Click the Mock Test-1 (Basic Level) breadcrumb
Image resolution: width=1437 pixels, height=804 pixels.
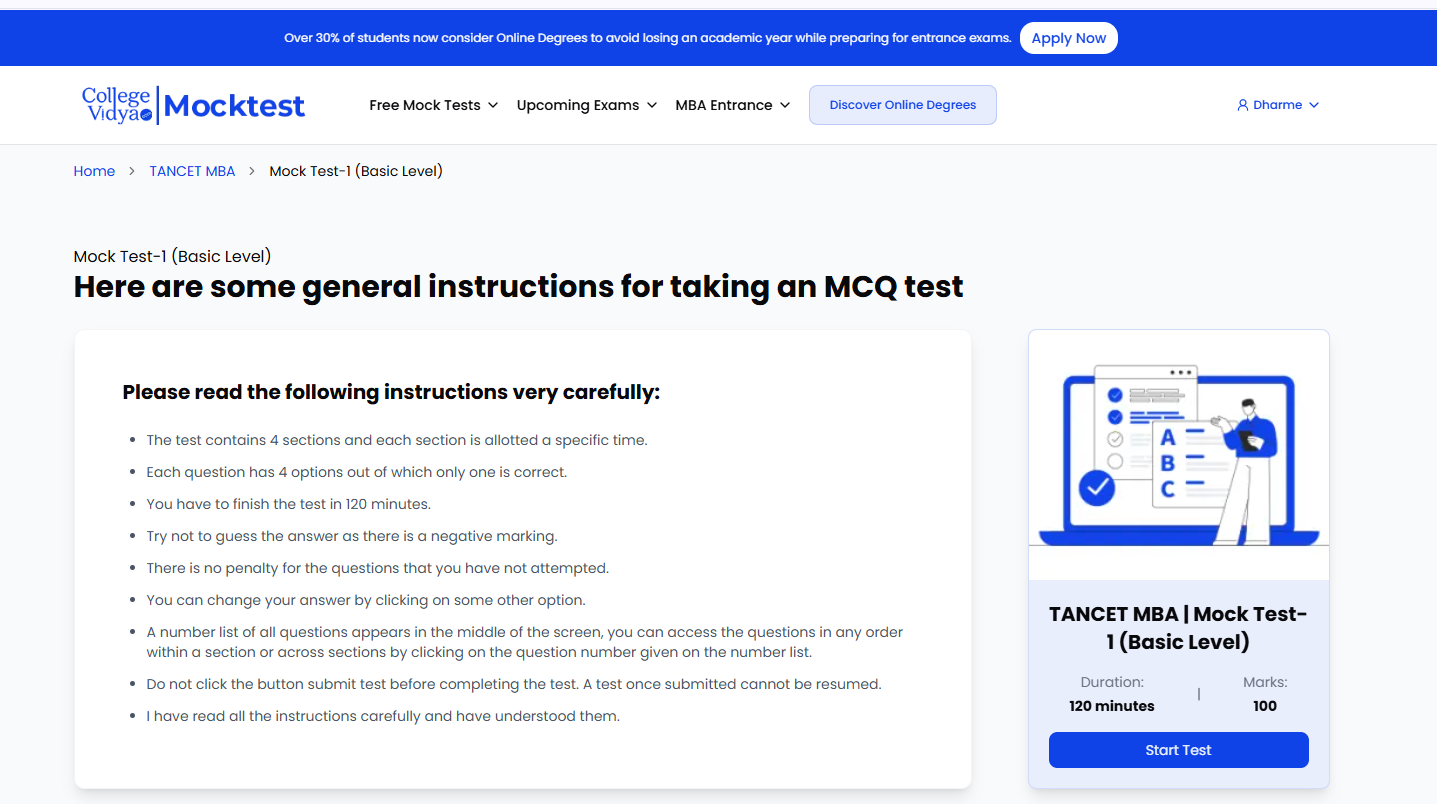pyautogui.click(x=356, y=171)
